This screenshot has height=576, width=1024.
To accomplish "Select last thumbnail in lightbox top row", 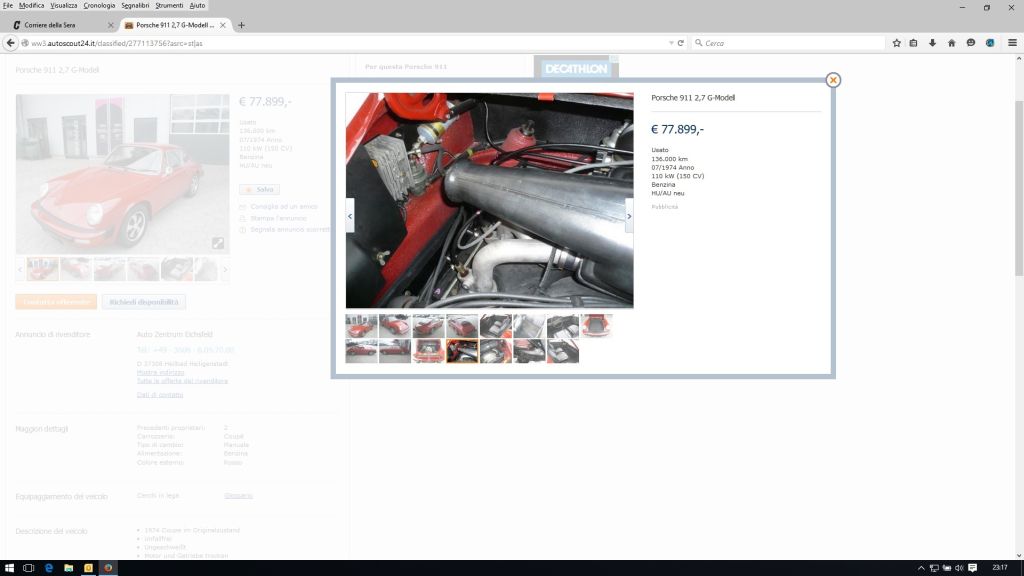I will pos(596,326).
